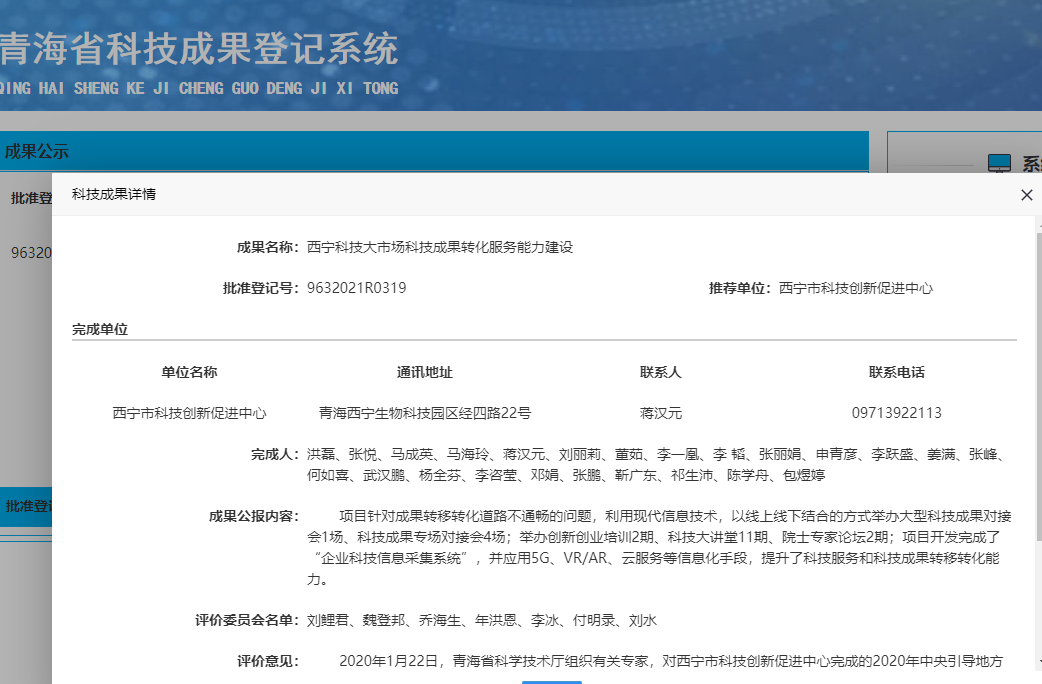
Task: Click the address 青海西宁生物科技园区经四路22号
Action: (x=424, y=412)
